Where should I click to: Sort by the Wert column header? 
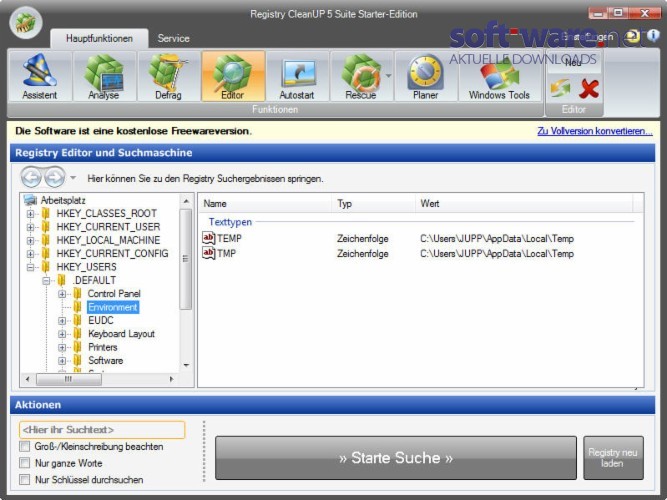tap(524, 203)
